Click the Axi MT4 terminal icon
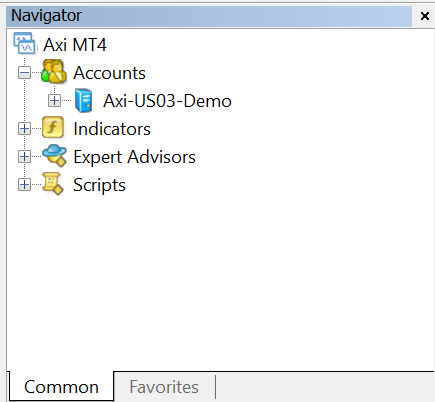435x402 pixels. tap(24, 43)
